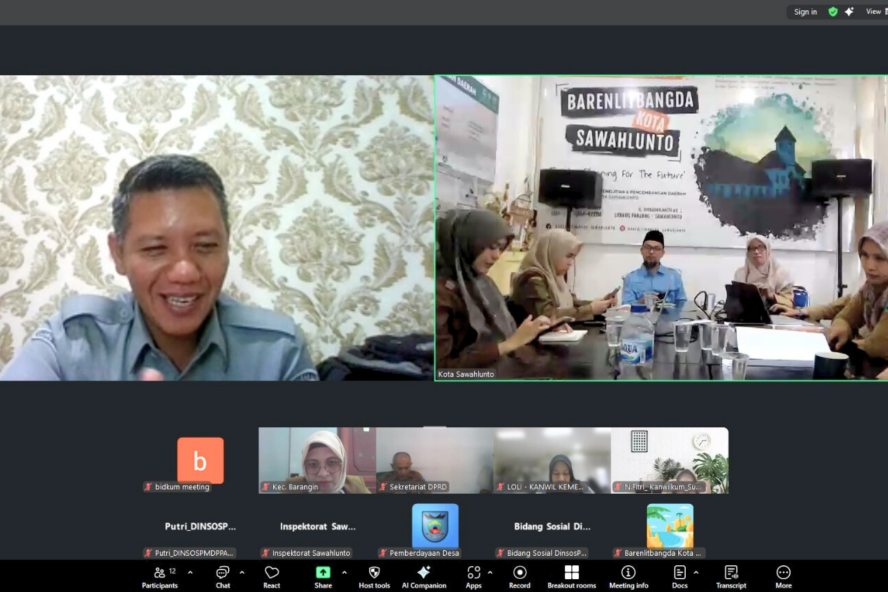This screenshot has width=888, height=592.
Task: Open the Chat panel
Action: point(222,576)
